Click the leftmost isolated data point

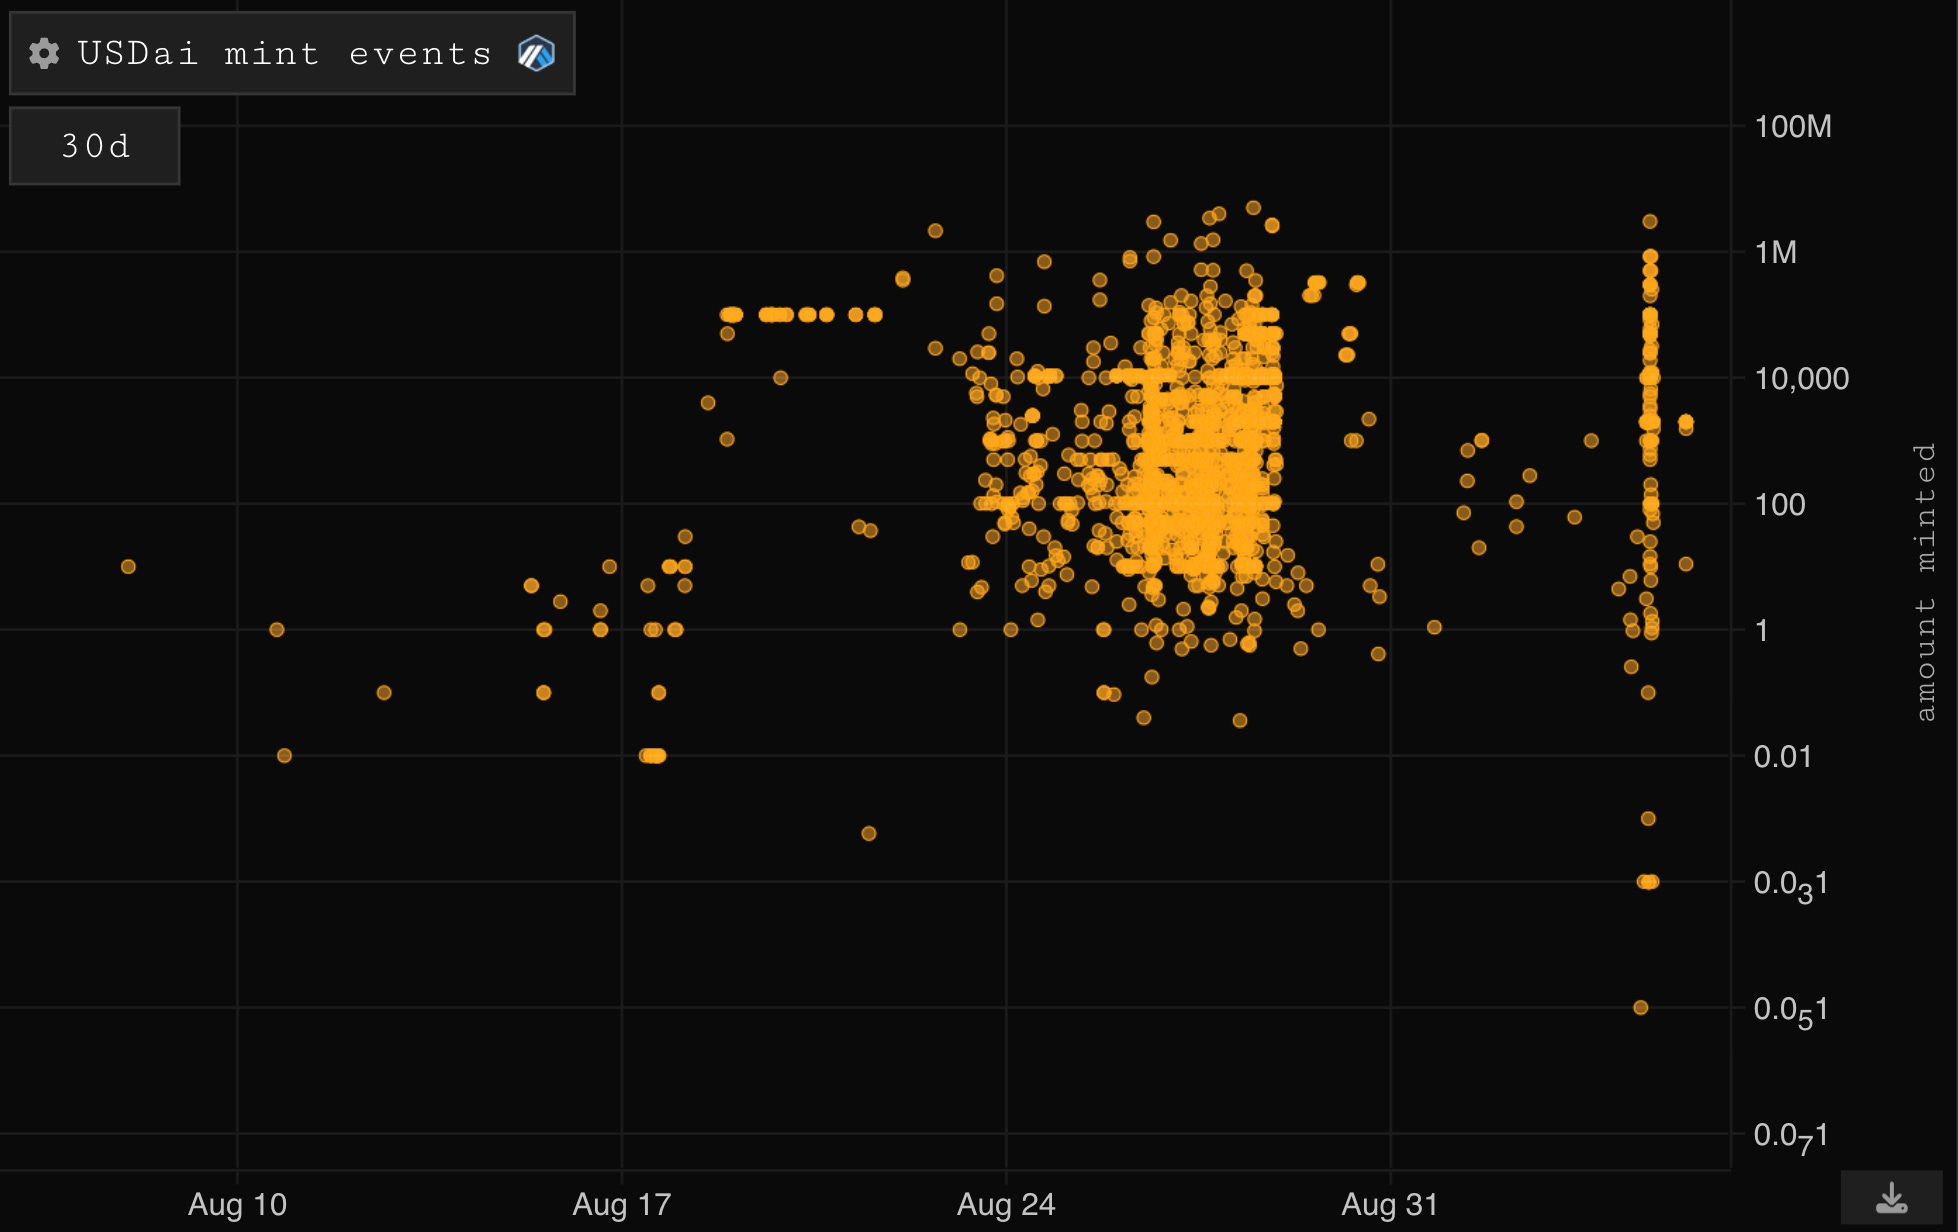click(x=128, y=567)
